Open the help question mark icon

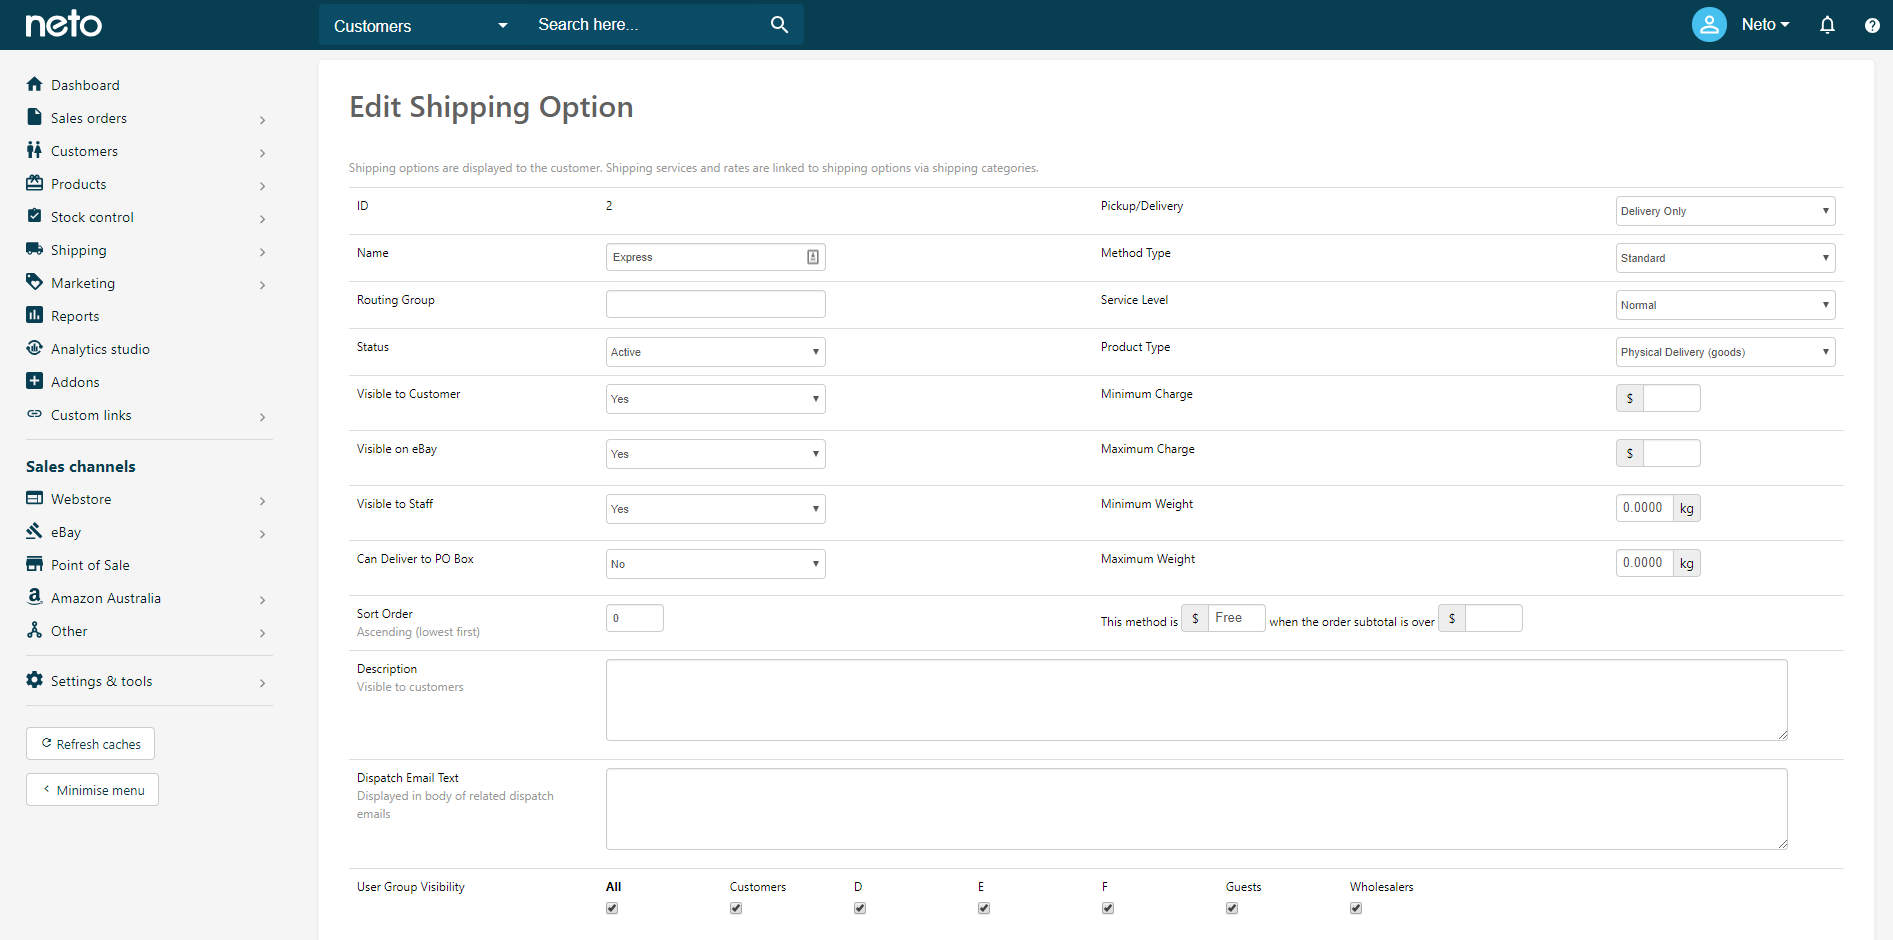point(1872,26)
